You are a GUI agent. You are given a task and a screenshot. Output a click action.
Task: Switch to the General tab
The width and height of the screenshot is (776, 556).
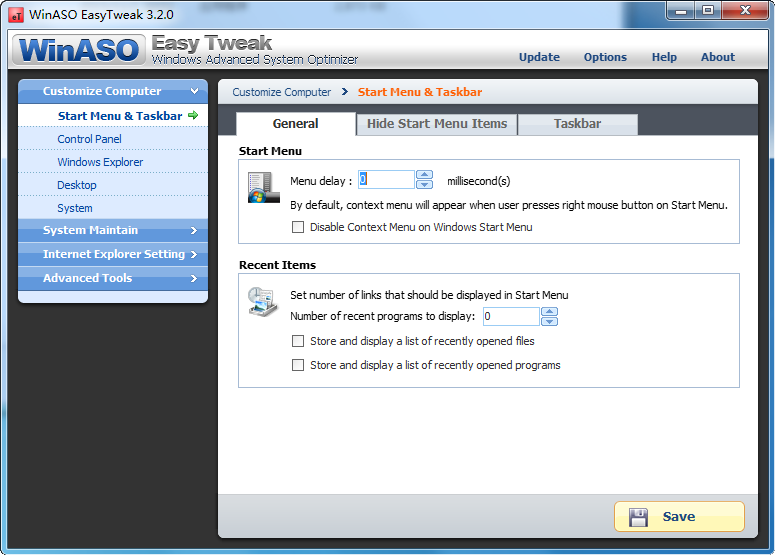(296, 124)
